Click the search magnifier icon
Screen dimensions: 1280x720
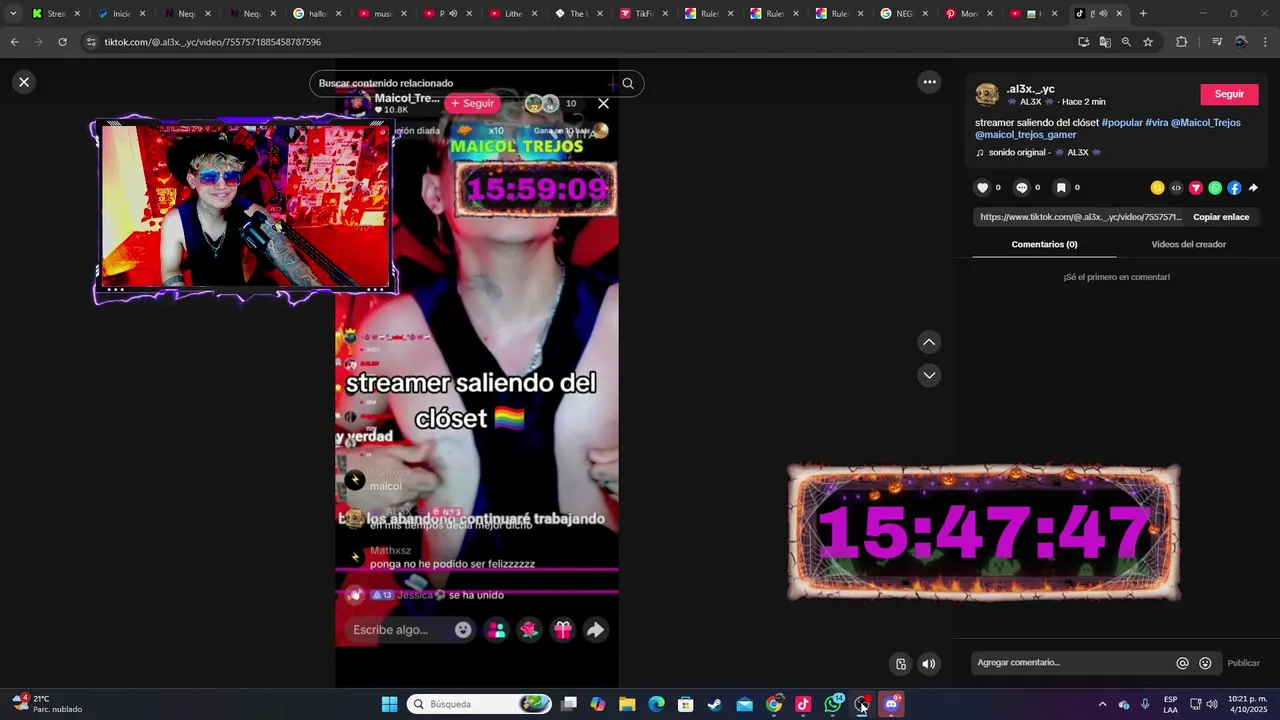pos(628,83)
